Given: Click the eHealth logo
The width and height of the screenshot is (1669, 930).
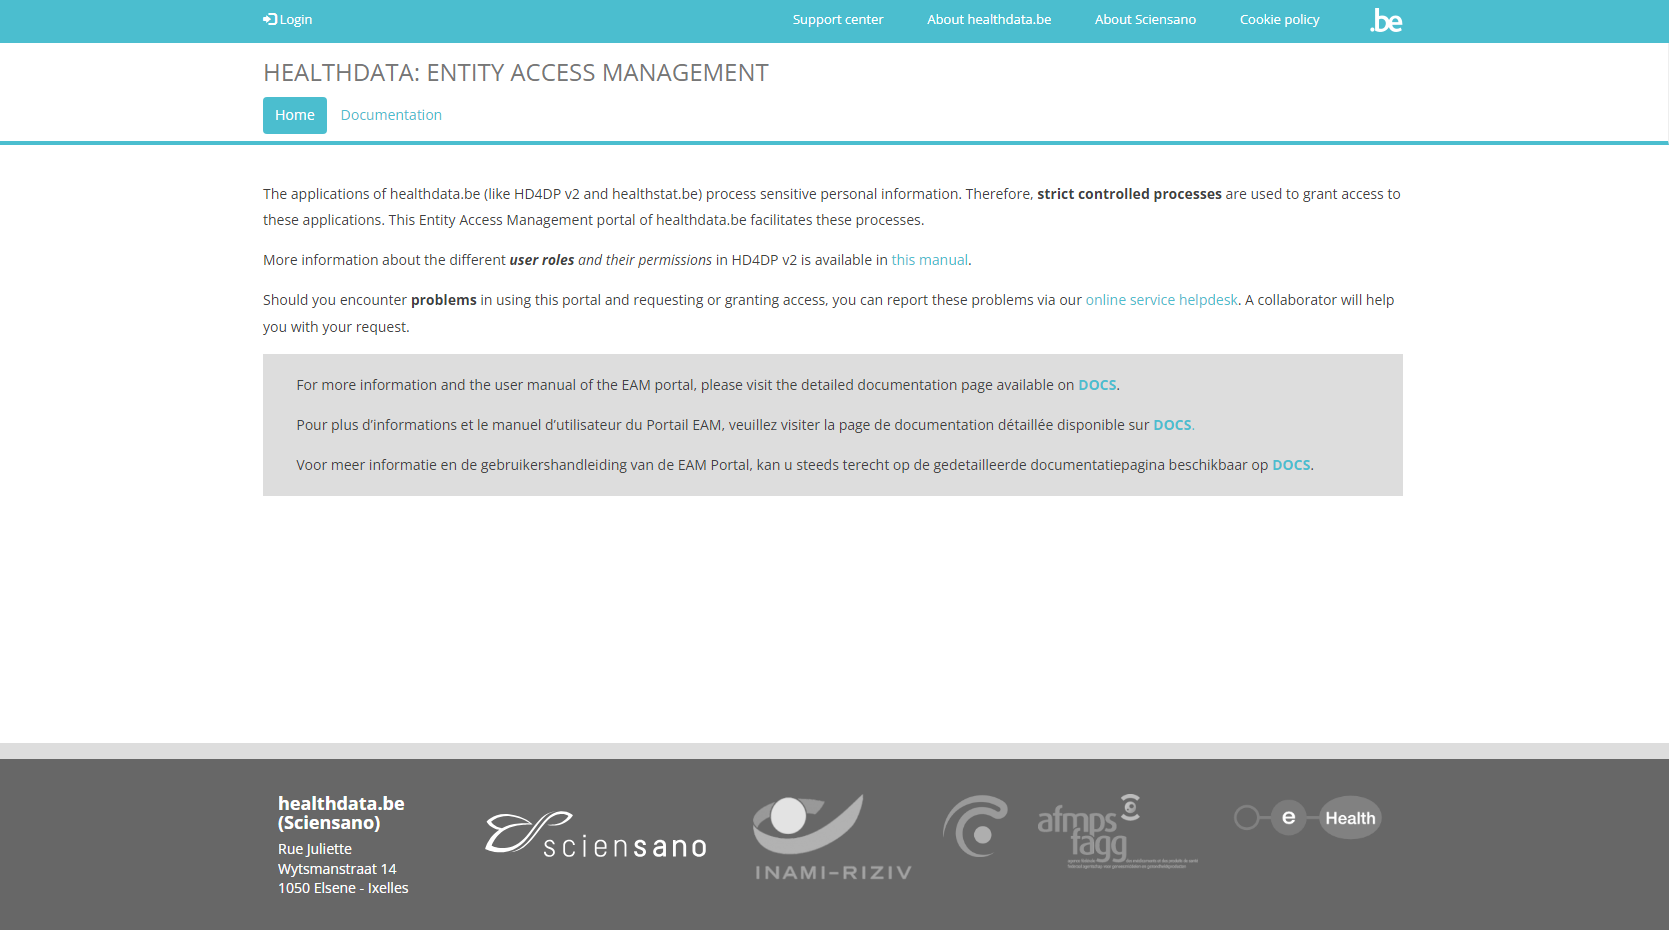Looking at the screenshot, I should coord(1307,818).
